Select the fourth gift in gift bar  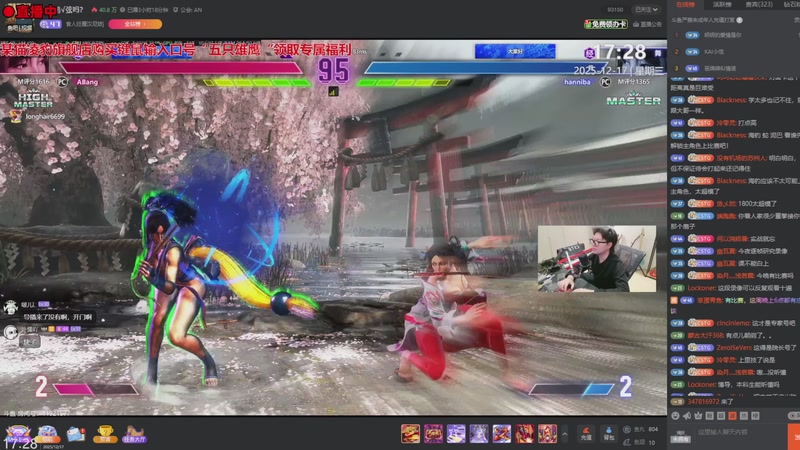click(479, 433)
